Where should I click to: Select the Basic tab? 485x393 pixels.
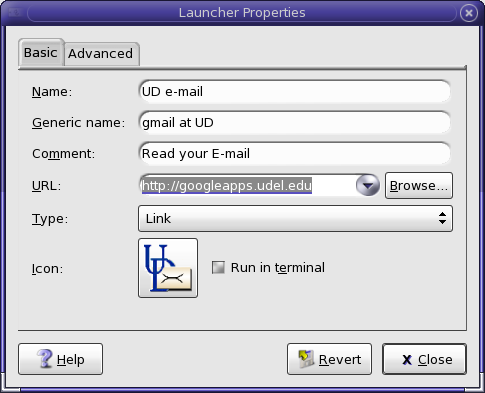point(41,53)
